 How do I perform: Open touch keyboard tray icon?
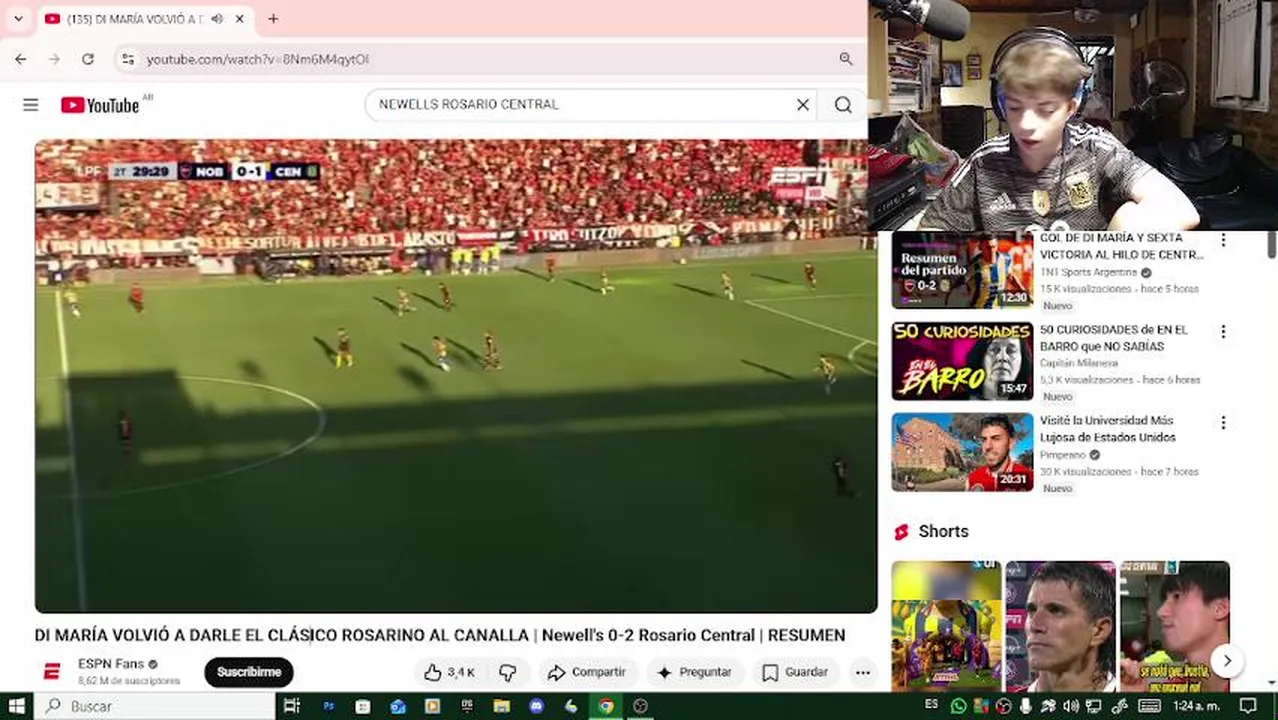[x=1149, y=706]
